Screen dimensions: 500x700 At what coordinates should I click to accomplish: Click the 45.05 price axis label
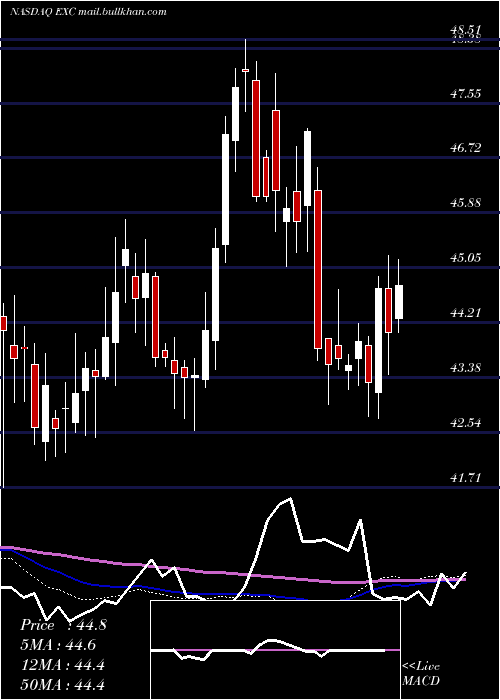(x=466, y=258)
